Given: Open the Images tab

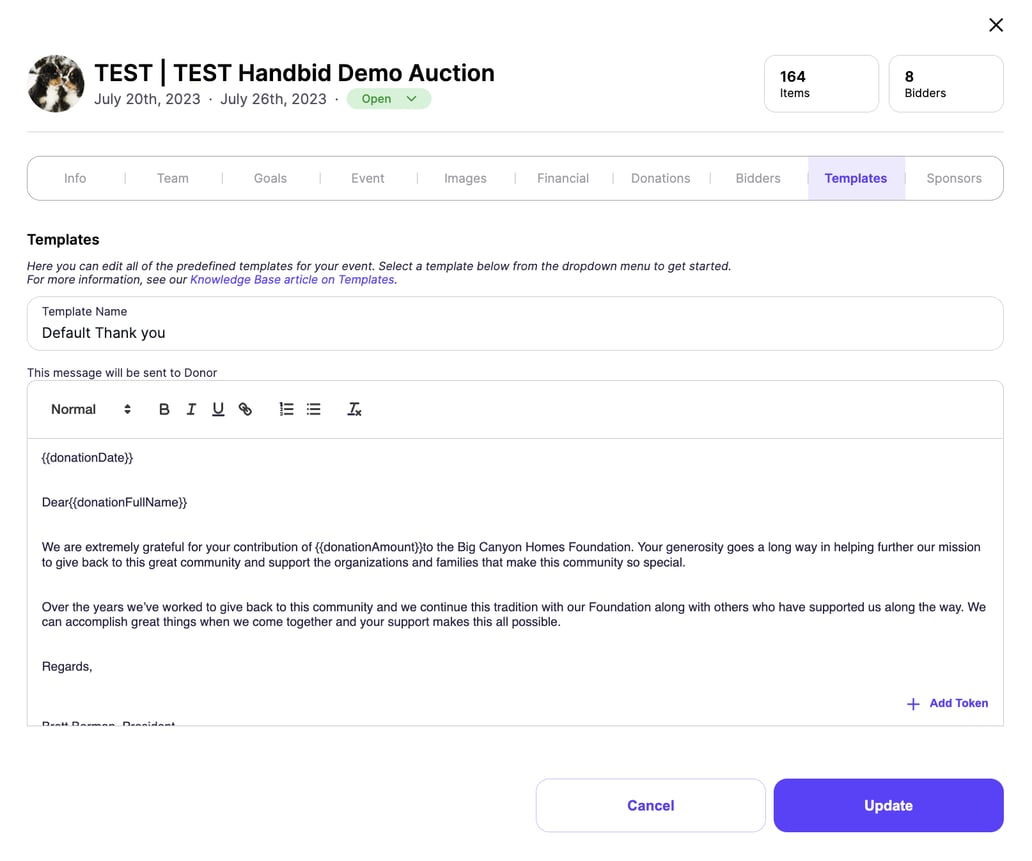Looking at the screenshot, I should (x=465, y=178).
